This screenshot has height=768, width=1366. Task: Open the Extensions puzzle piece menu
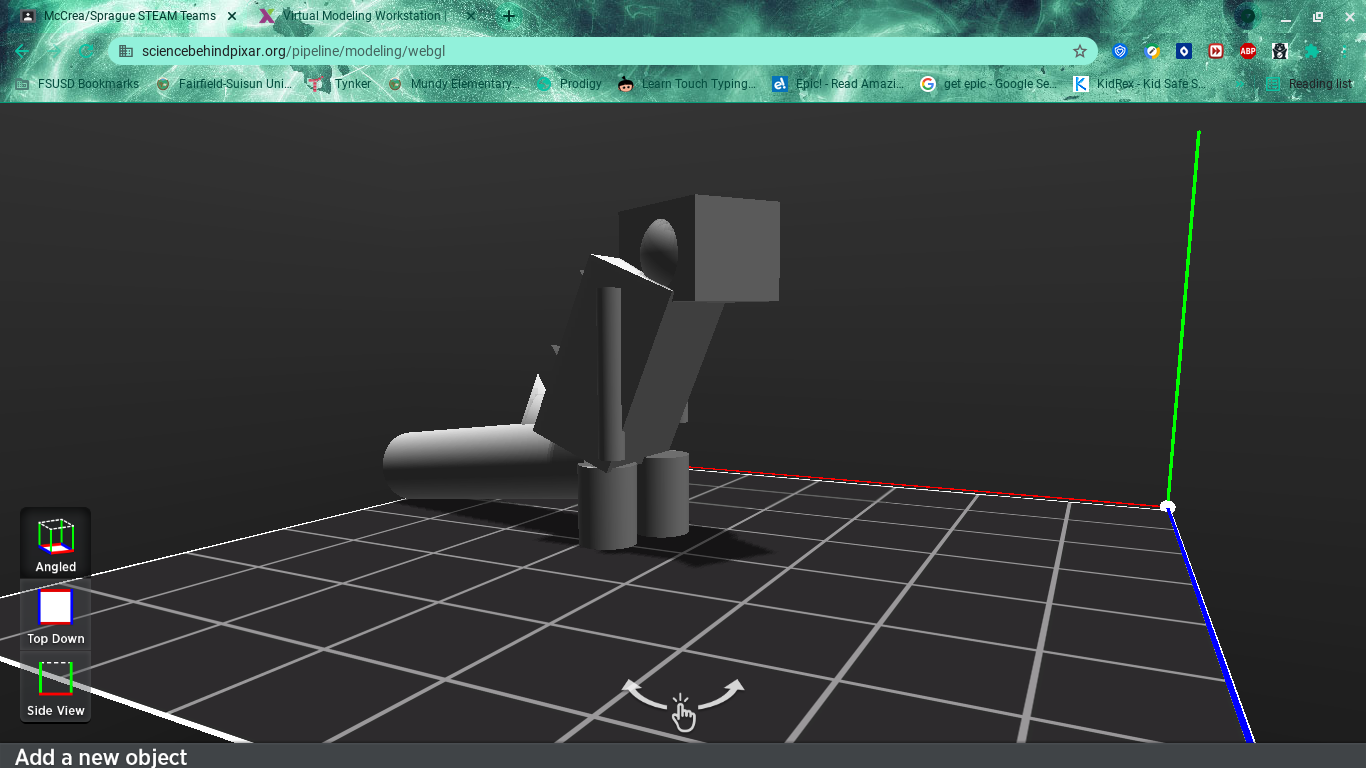pos(1312,51)
